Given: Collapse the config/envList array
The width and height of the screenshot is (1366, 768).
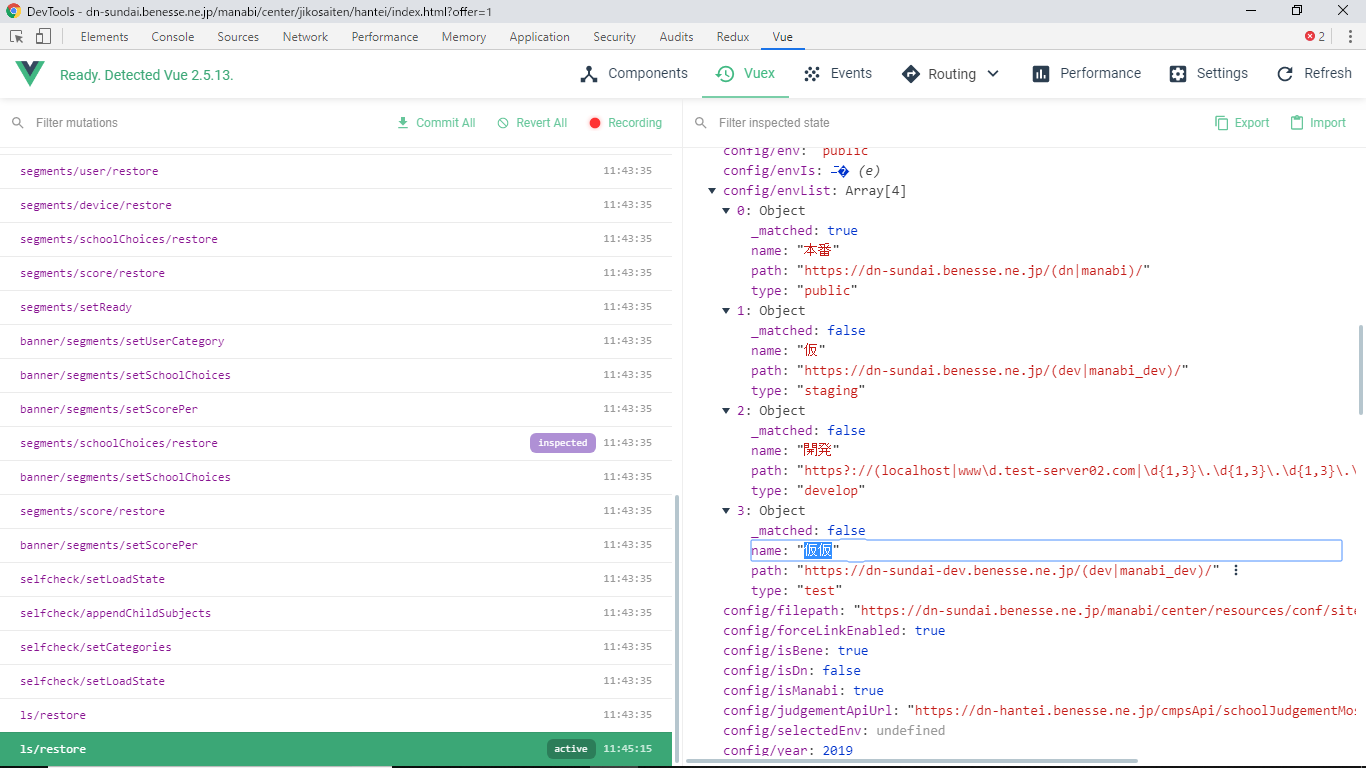Looking at the screenshot, I should (712, 191).
